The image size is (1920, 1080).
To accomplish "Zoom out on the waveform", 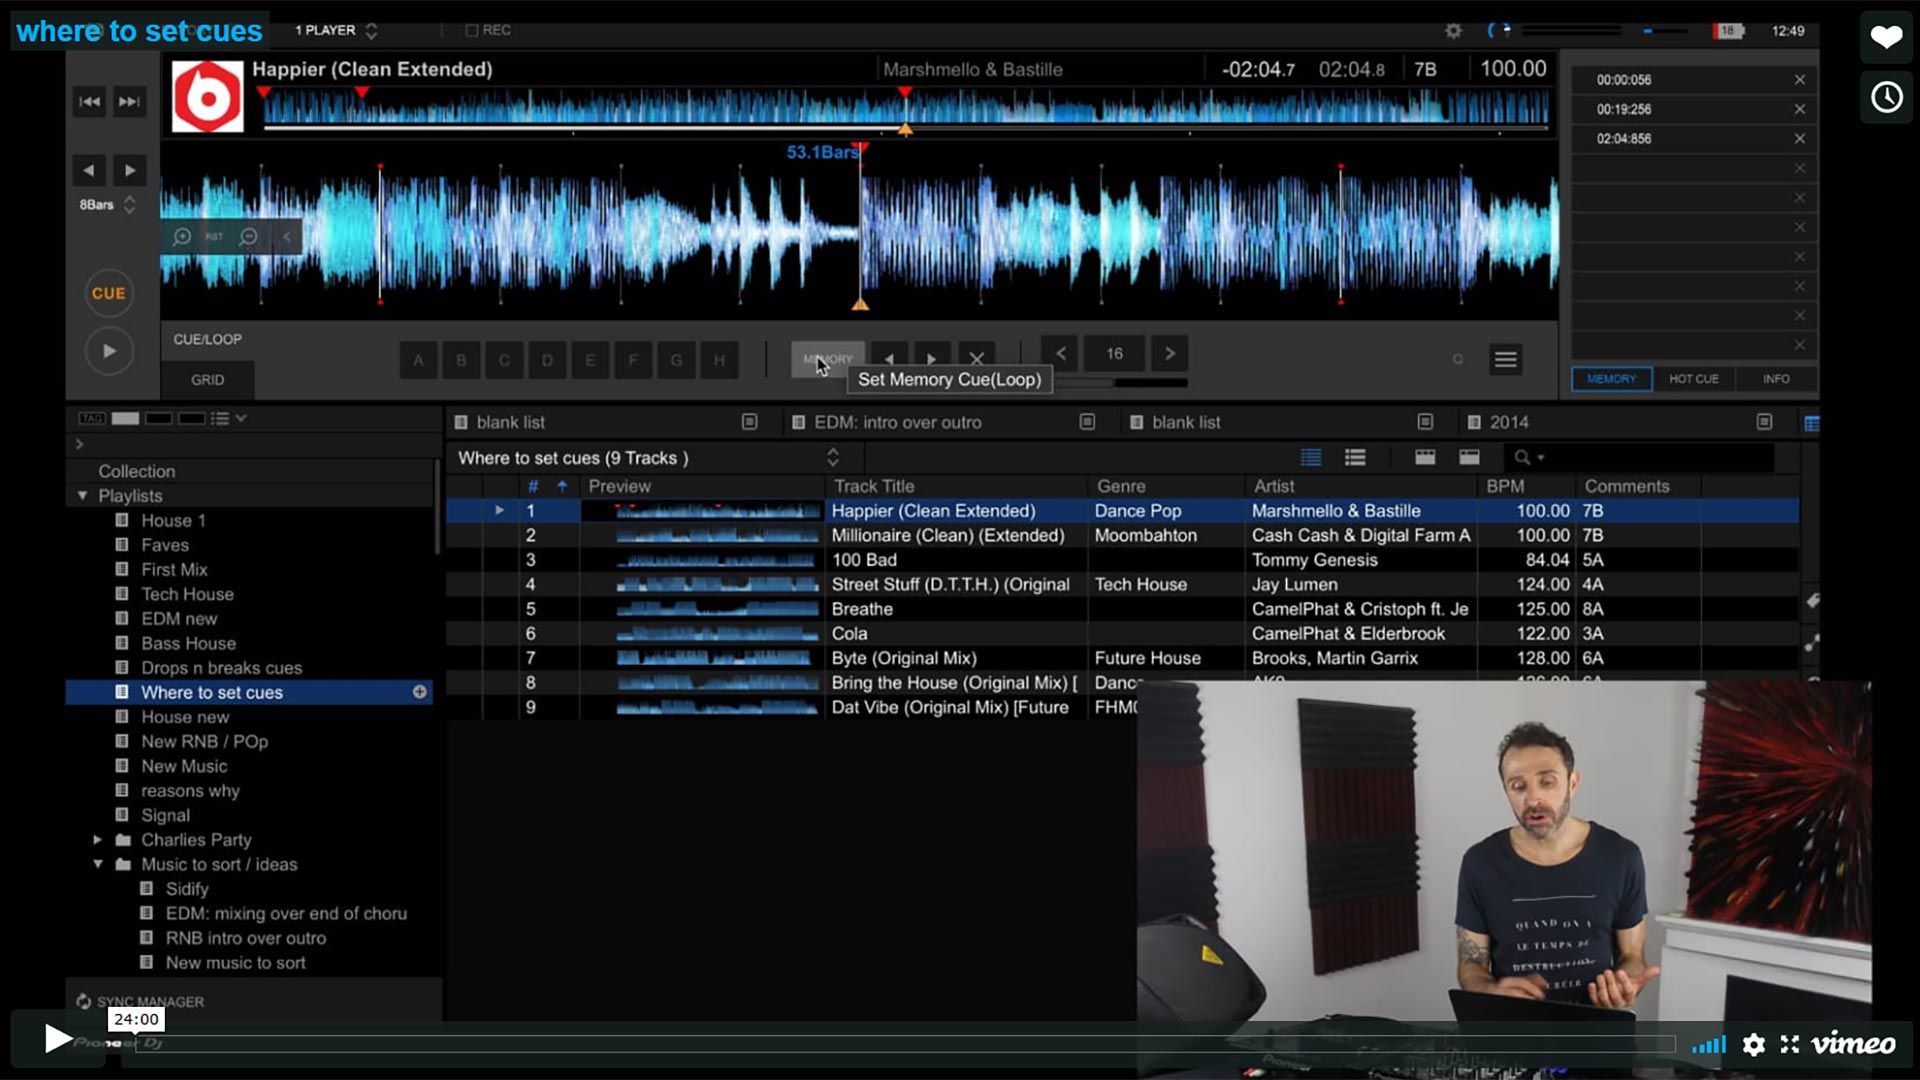I will tap(249, 237).
